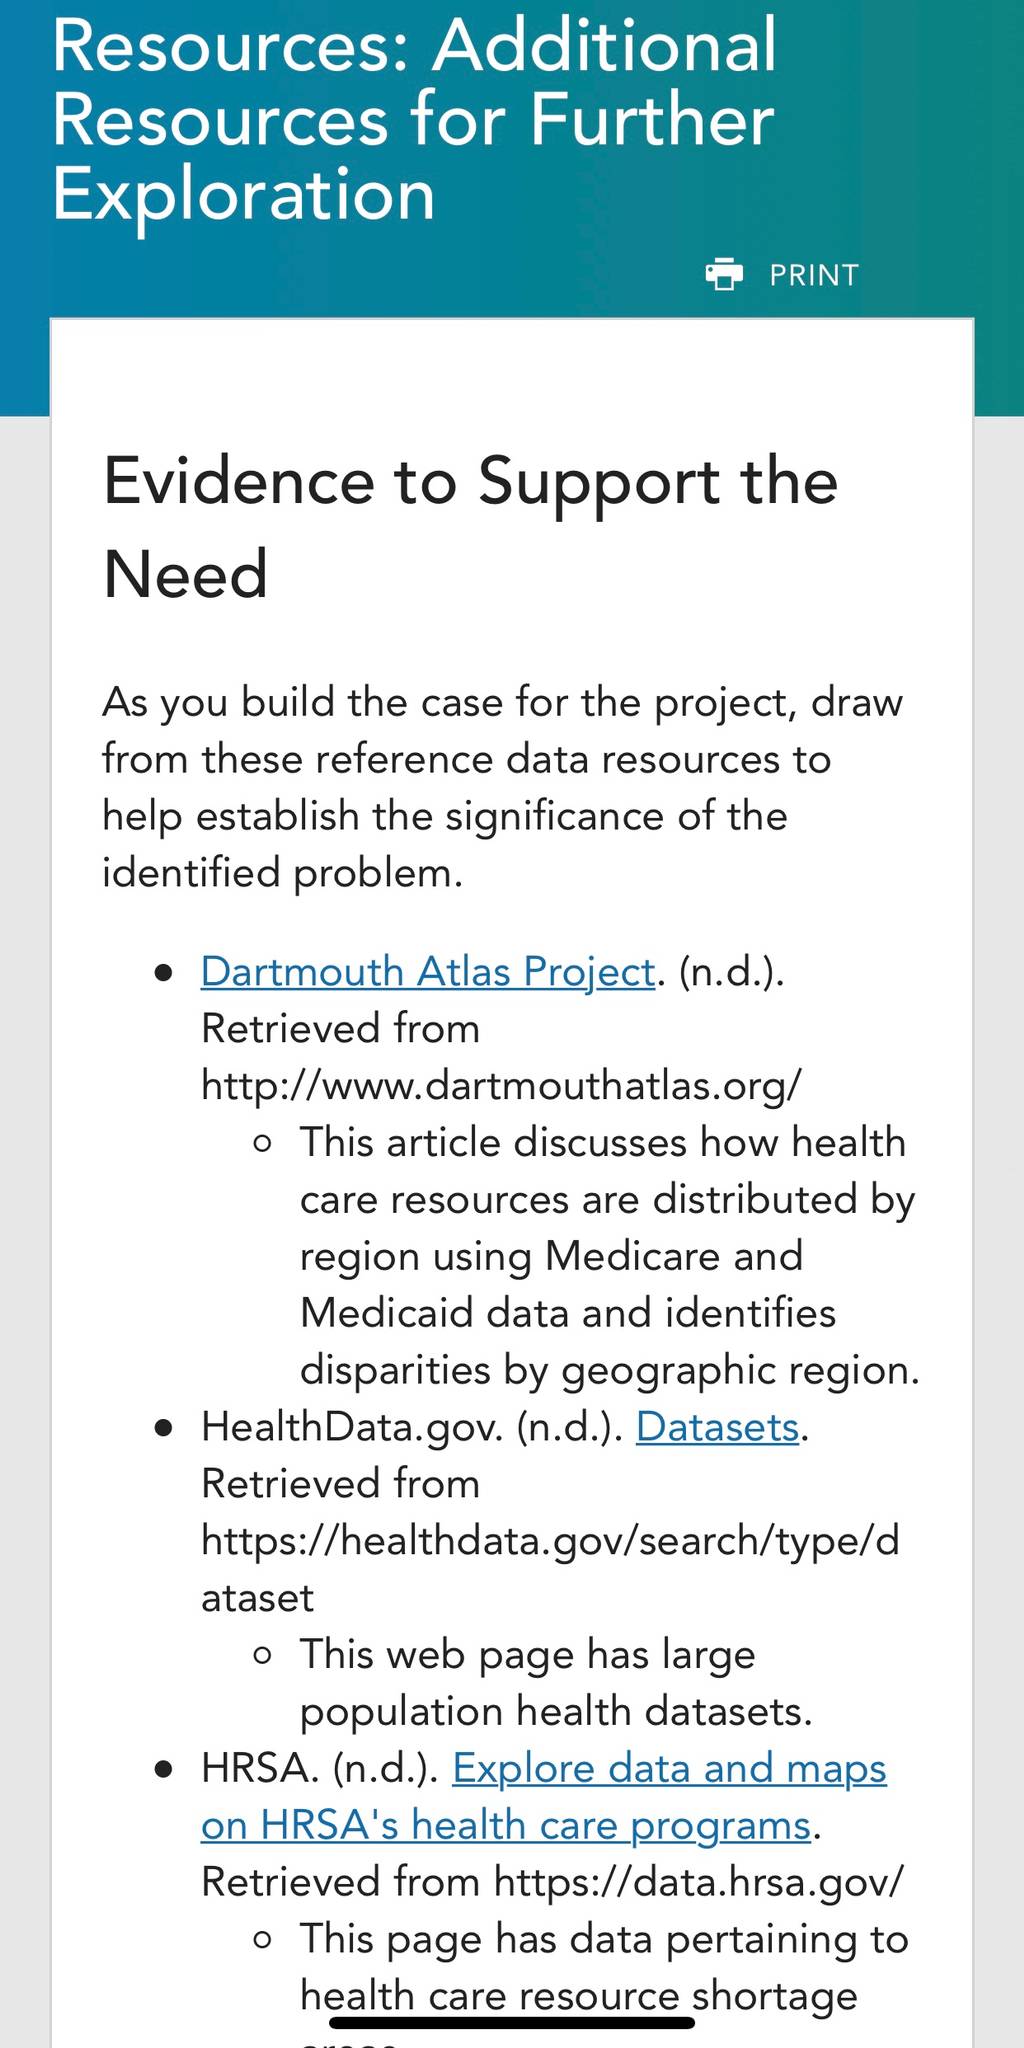Click the printer icon
1024x2048 pixels.
click(724, 274)
